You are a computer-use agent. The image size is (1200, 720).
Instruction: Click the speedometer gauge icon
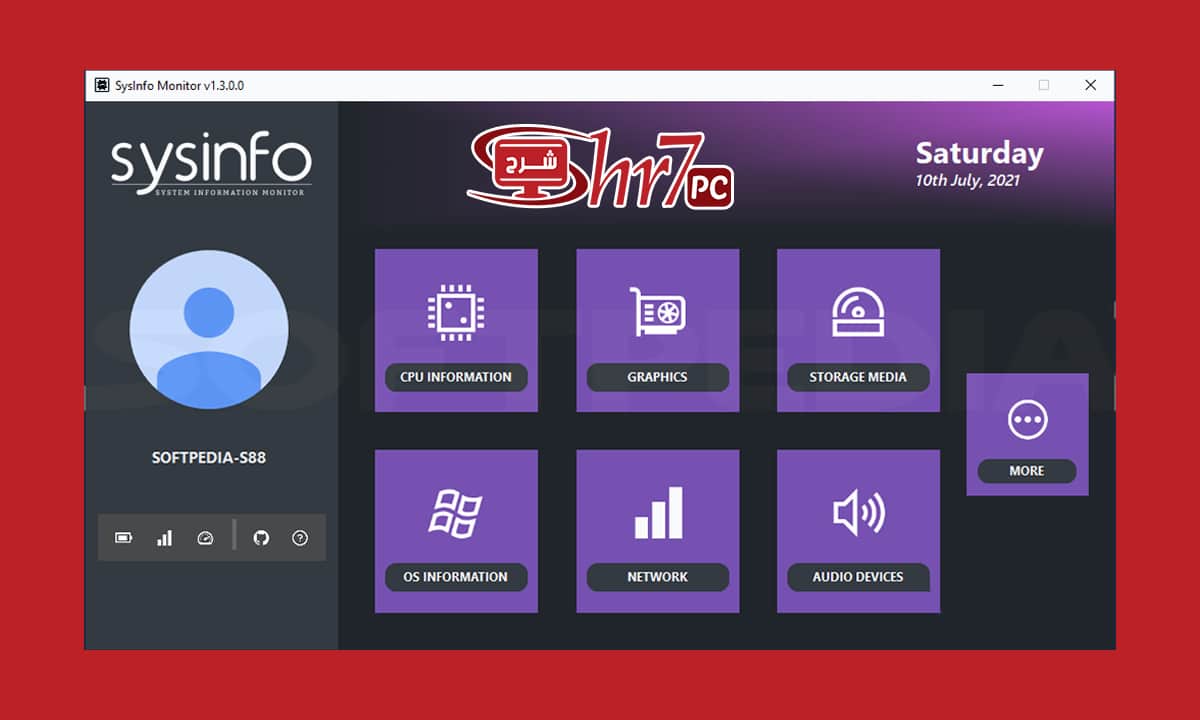click(206, 538)
